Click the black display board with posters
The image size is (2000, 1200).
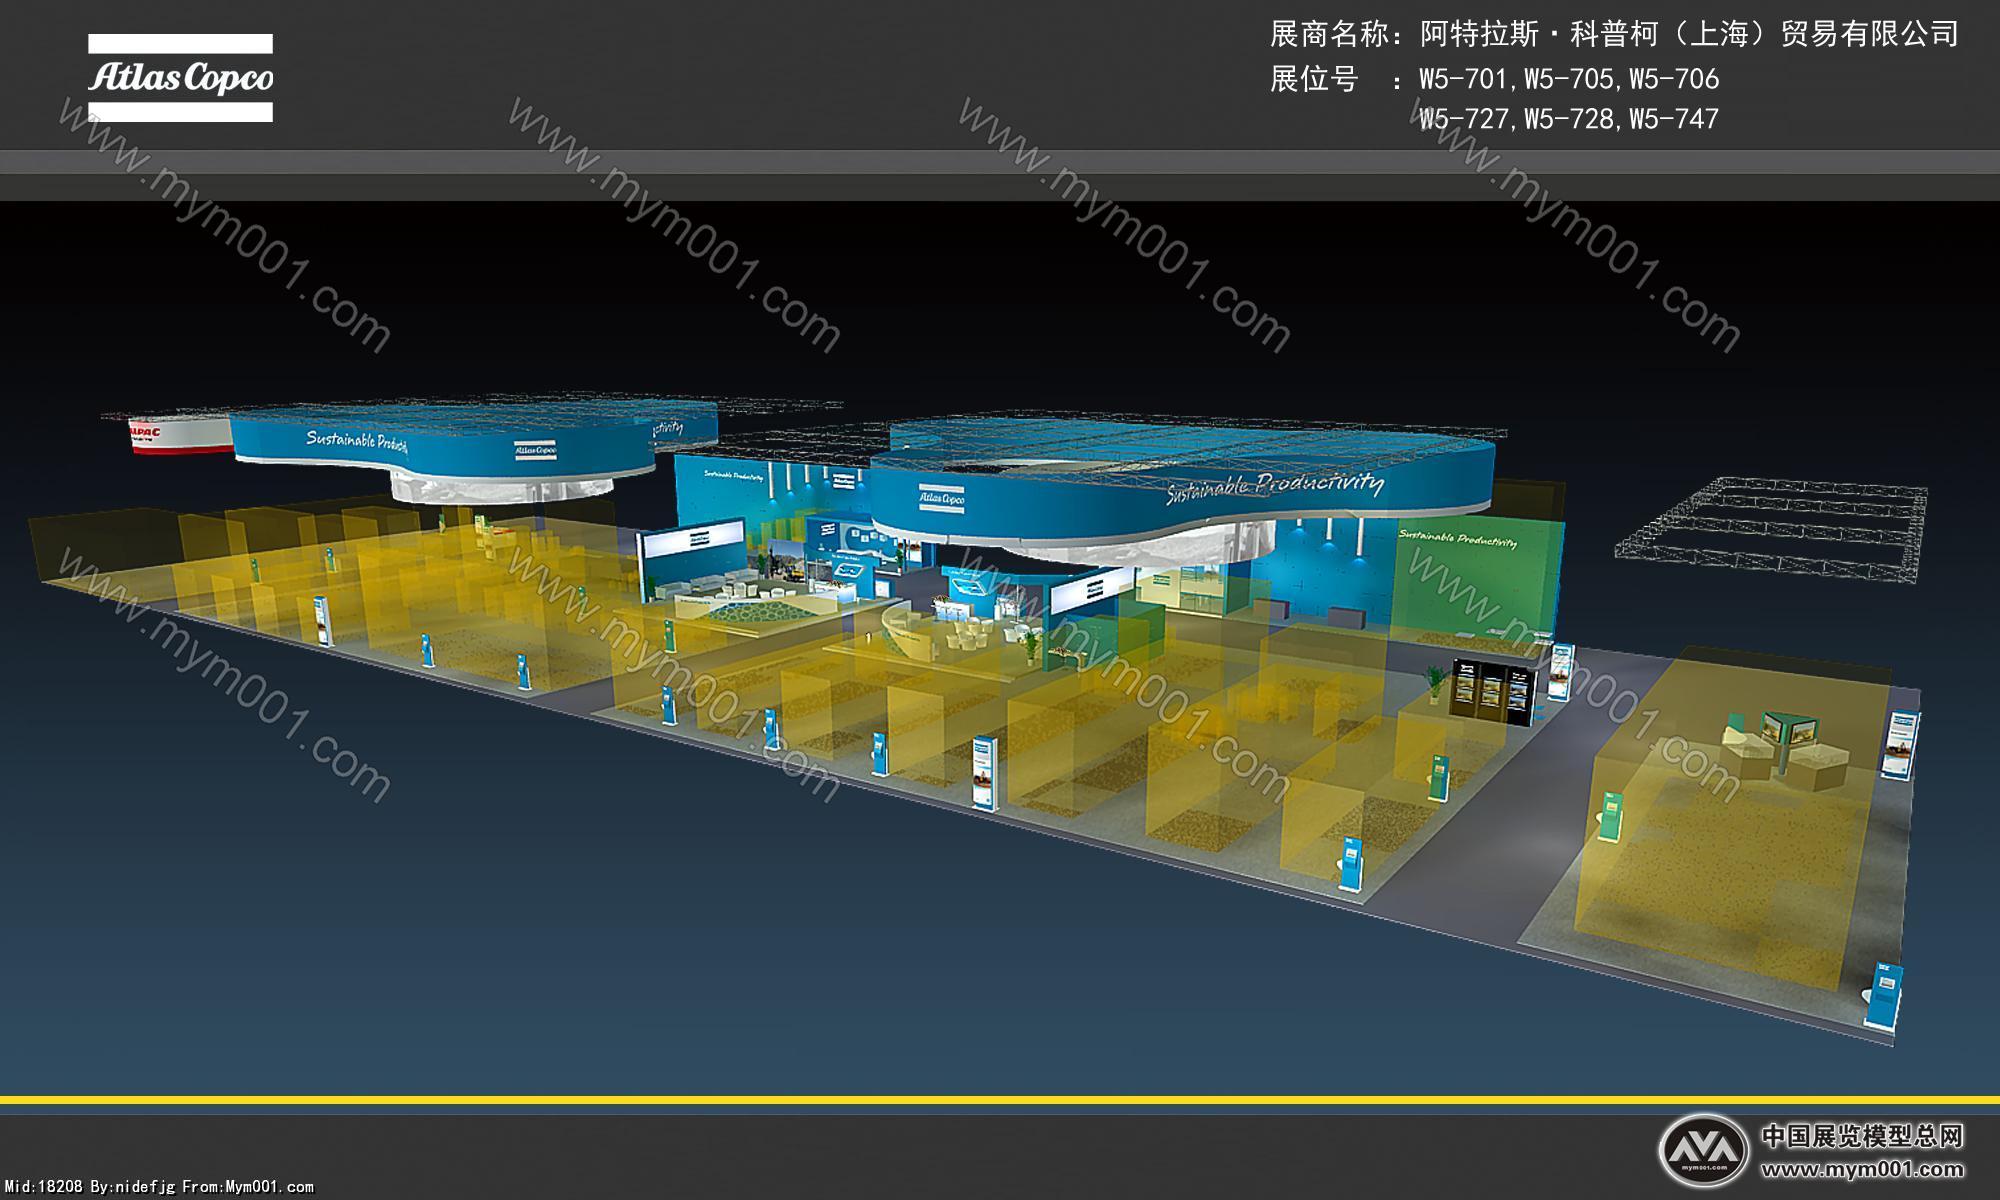pos(1494,692)
